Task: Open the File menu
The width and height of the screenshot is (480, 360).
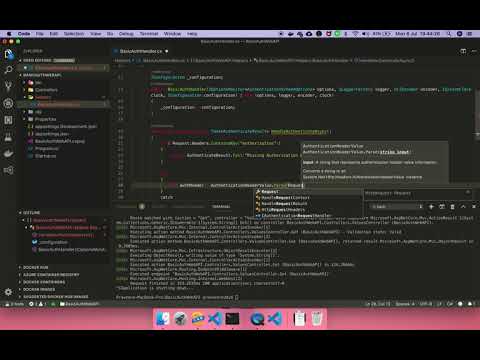Action: (x=40, y=34)
